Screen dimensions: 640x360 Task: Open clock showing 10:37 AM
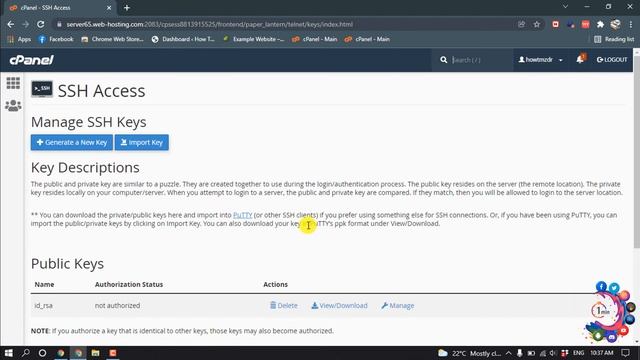(x=602, y=353)
